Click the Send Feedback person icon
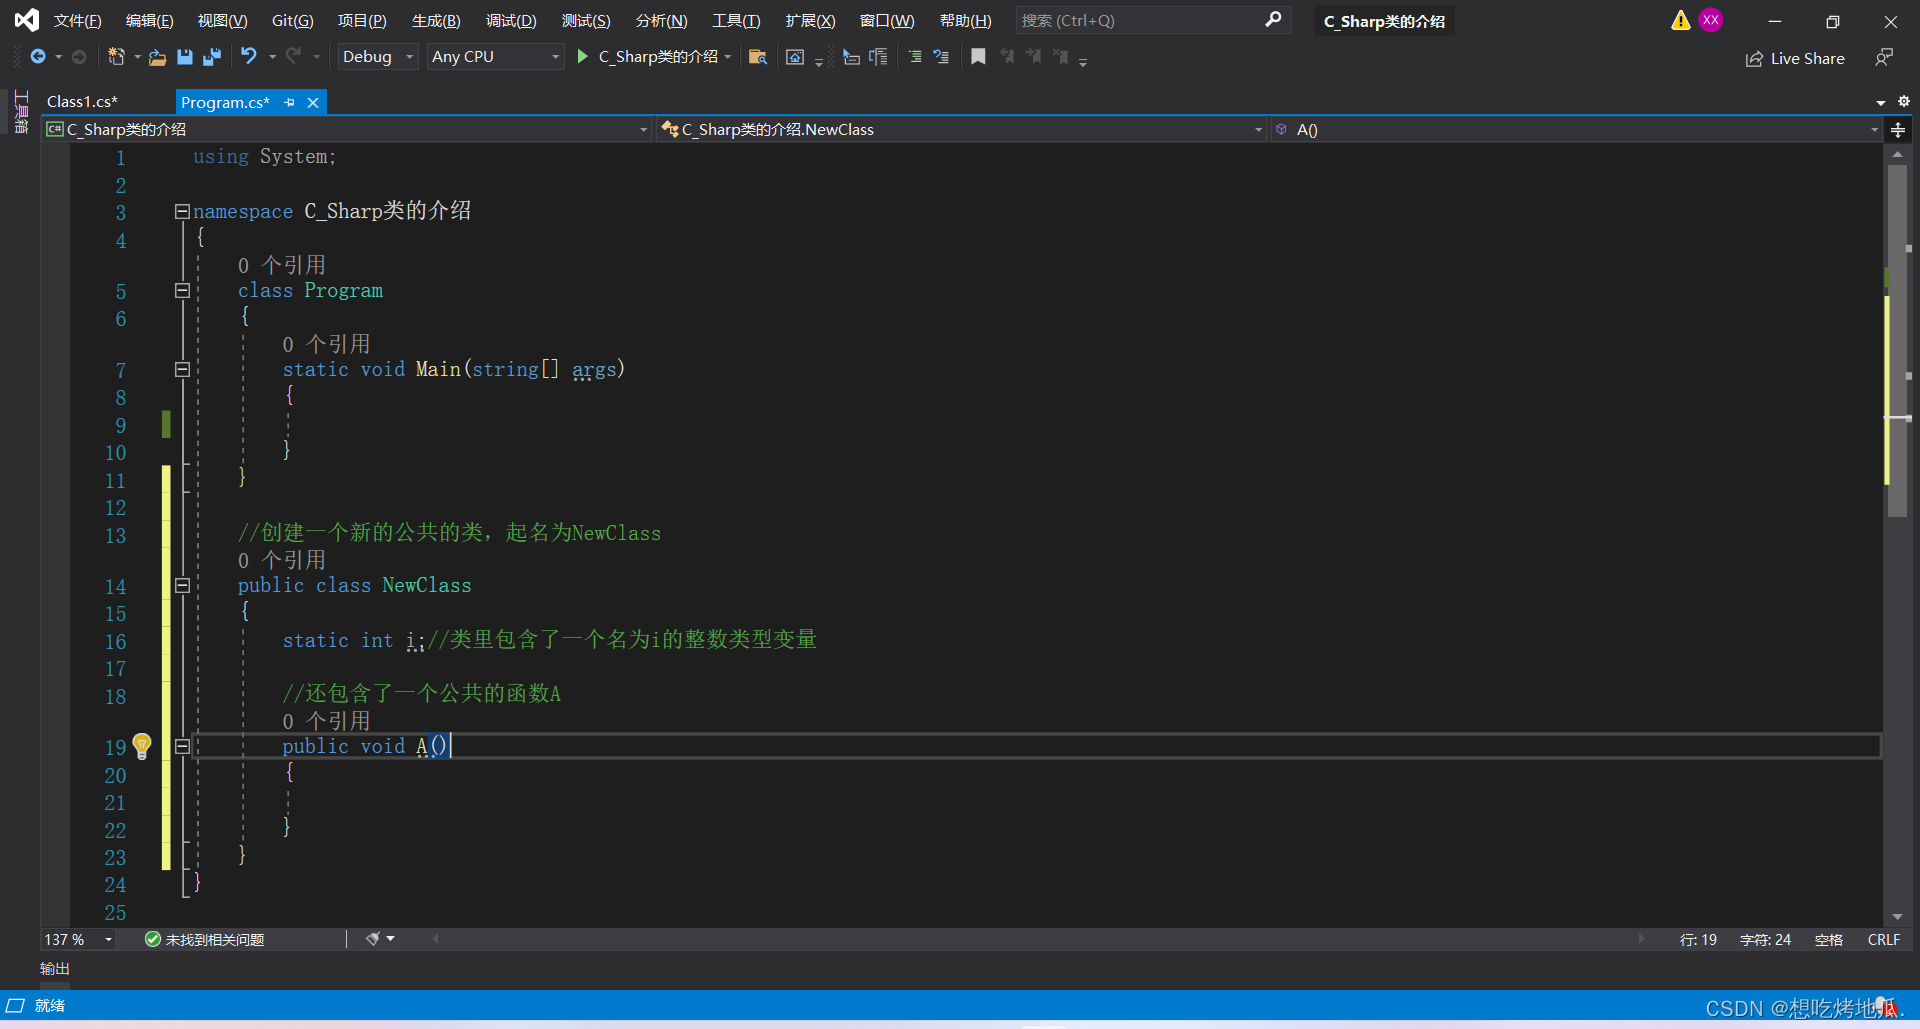The width and height of the screenshot is (1920, 1029). tap(1883, 58)
